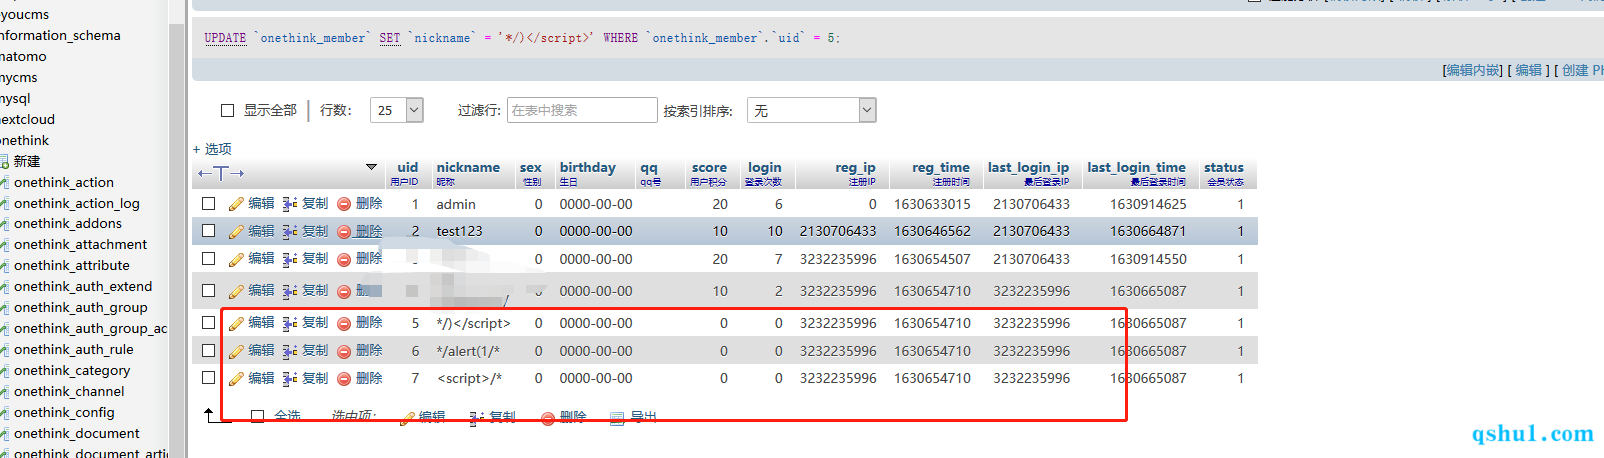Open the onethink_channel table
Image resolution: width=1604 pixels, height=458 pixels.
click(x=69, y=392)
